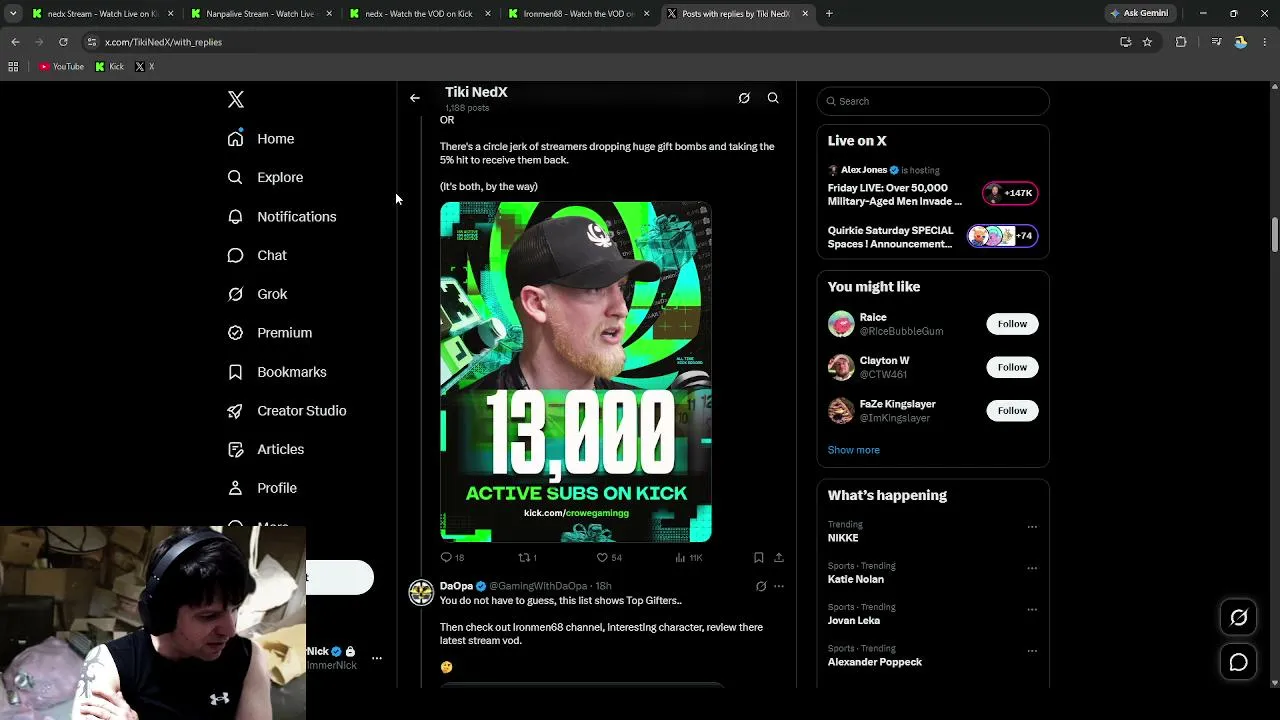Open Profile in the sidebar
The image size is (1280, 720).
pyautogui.click(x=262, y=488)
